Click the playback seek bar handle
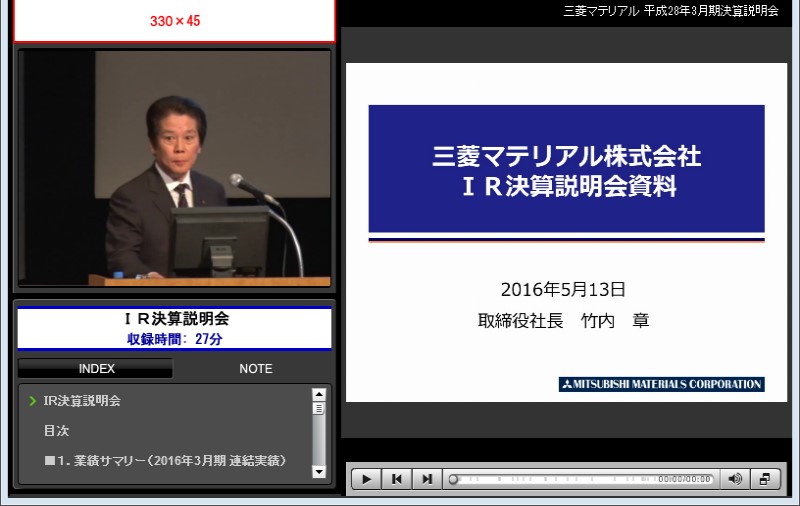Viewport: 800px width, 506px height. coord(453,479)
